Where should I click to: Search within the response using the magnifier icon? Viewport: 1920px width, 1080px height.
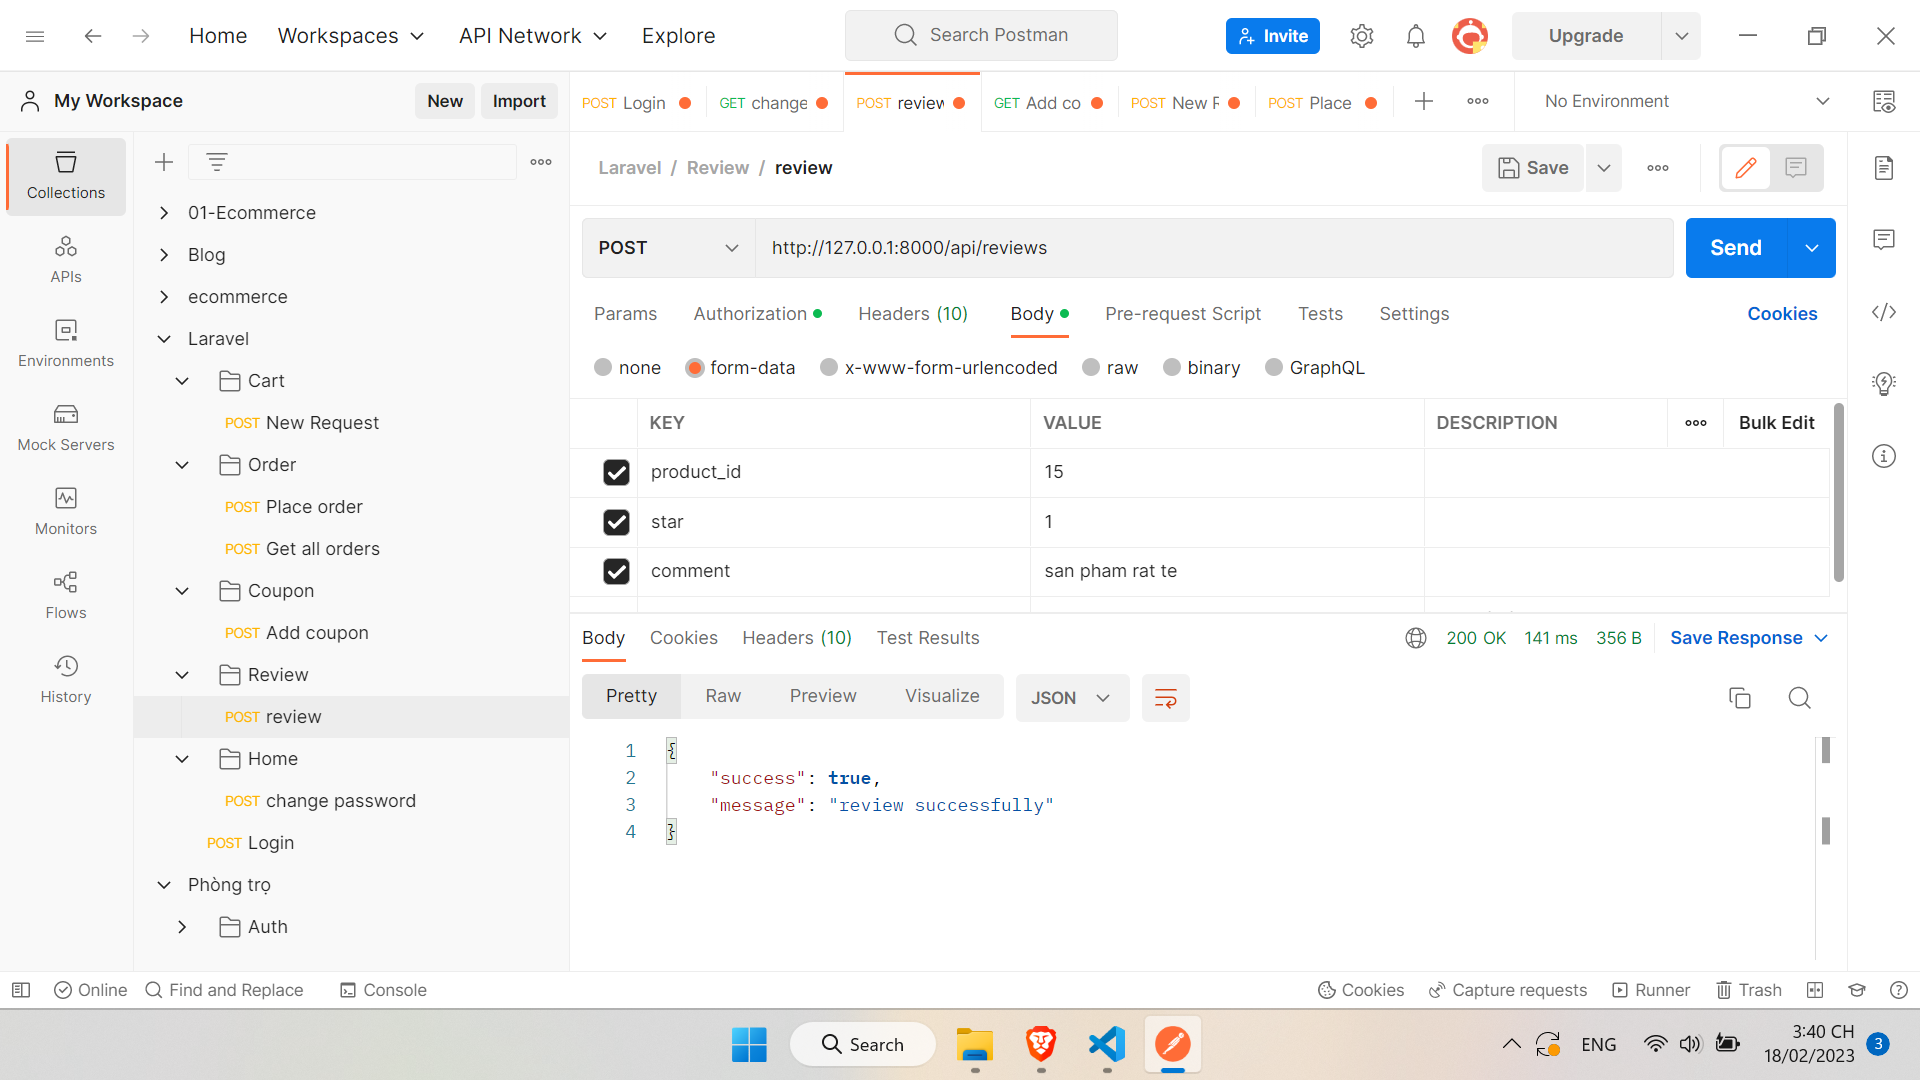click(1799, 698)
